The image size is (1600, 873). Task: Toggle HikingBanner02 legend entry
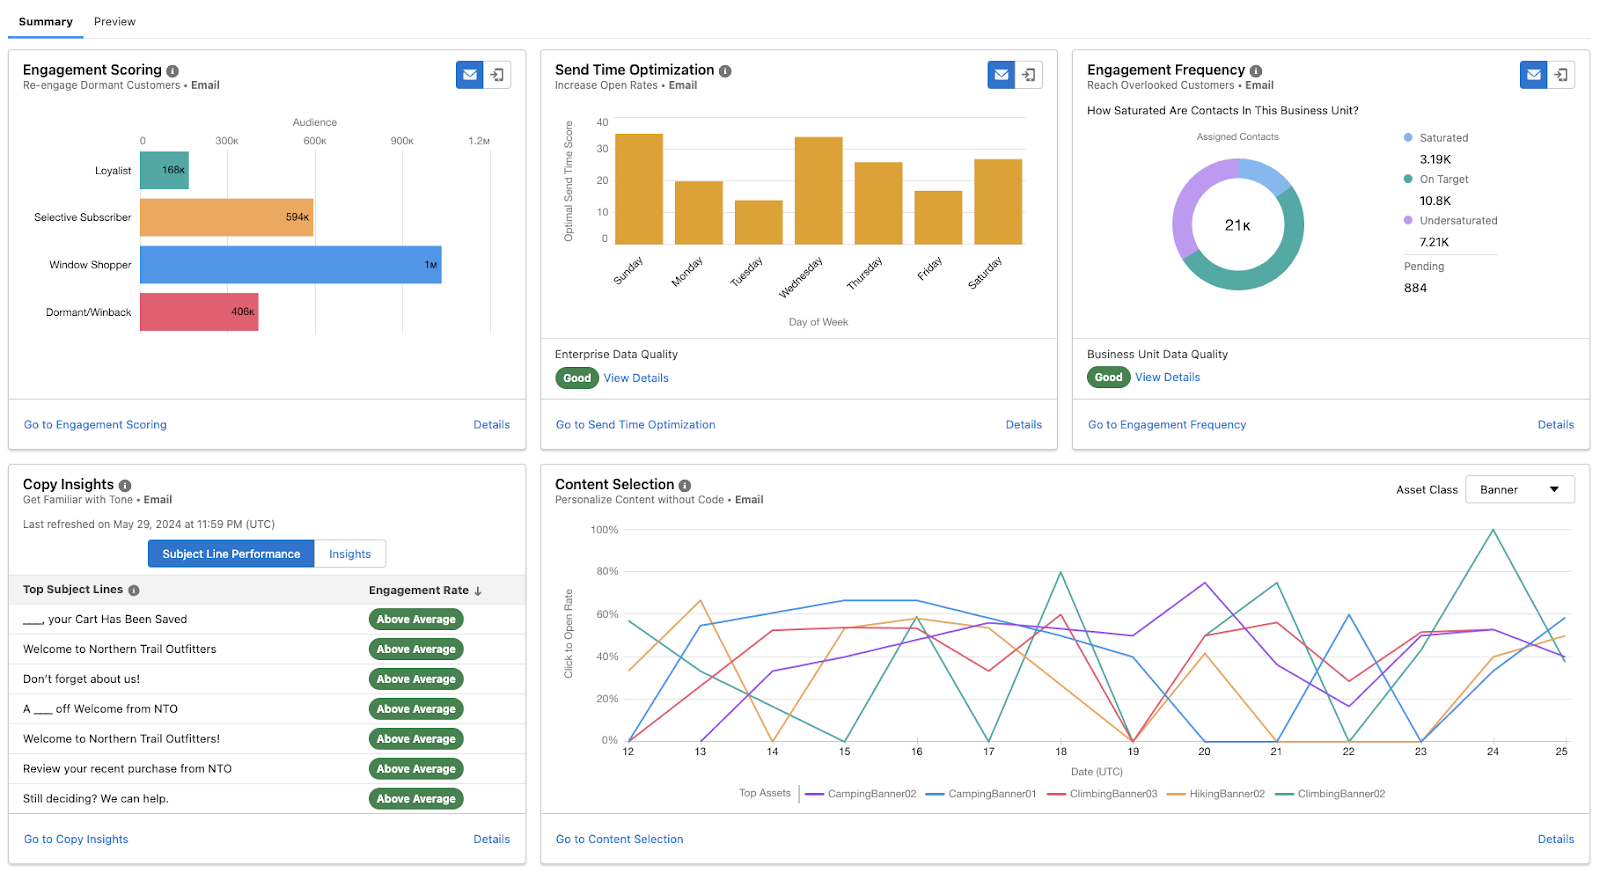(x=1215, y=794)
